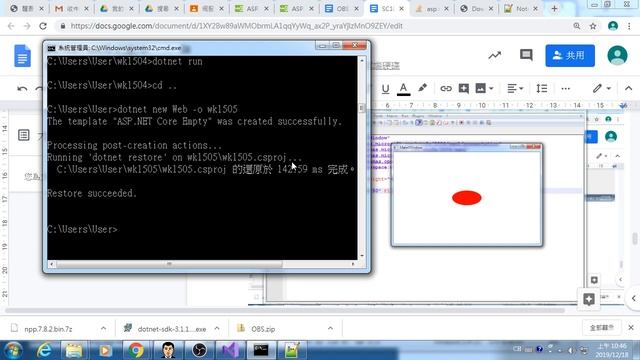Click the cmd horizontal scrollbar thumb
This screenshot has width=640, height=360.
tap(169, 264)
